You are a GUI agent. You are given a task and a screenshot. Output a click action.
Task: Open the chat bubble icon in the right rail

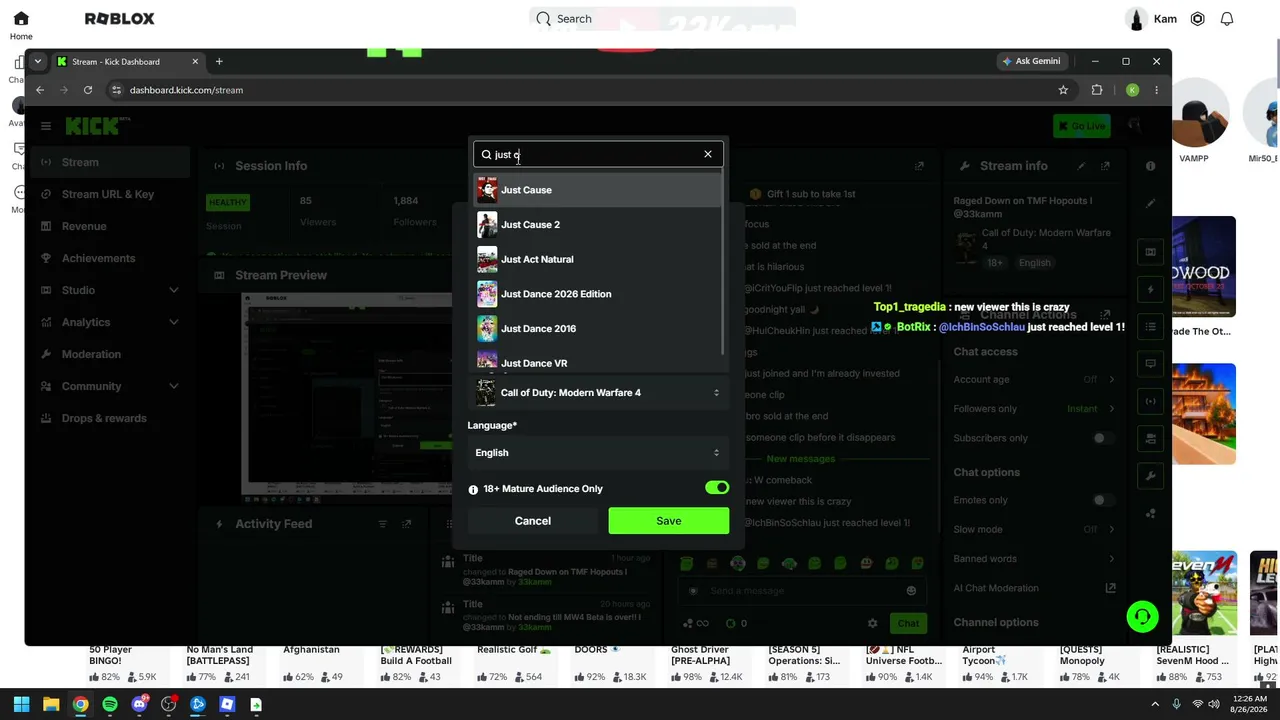pos(1151,364)
